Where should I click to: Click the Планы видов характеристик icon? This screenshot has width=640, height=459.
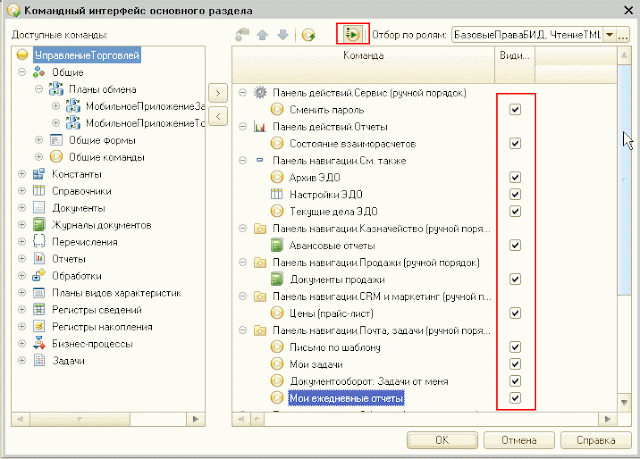pyautogui.click(x=39, y=293)
